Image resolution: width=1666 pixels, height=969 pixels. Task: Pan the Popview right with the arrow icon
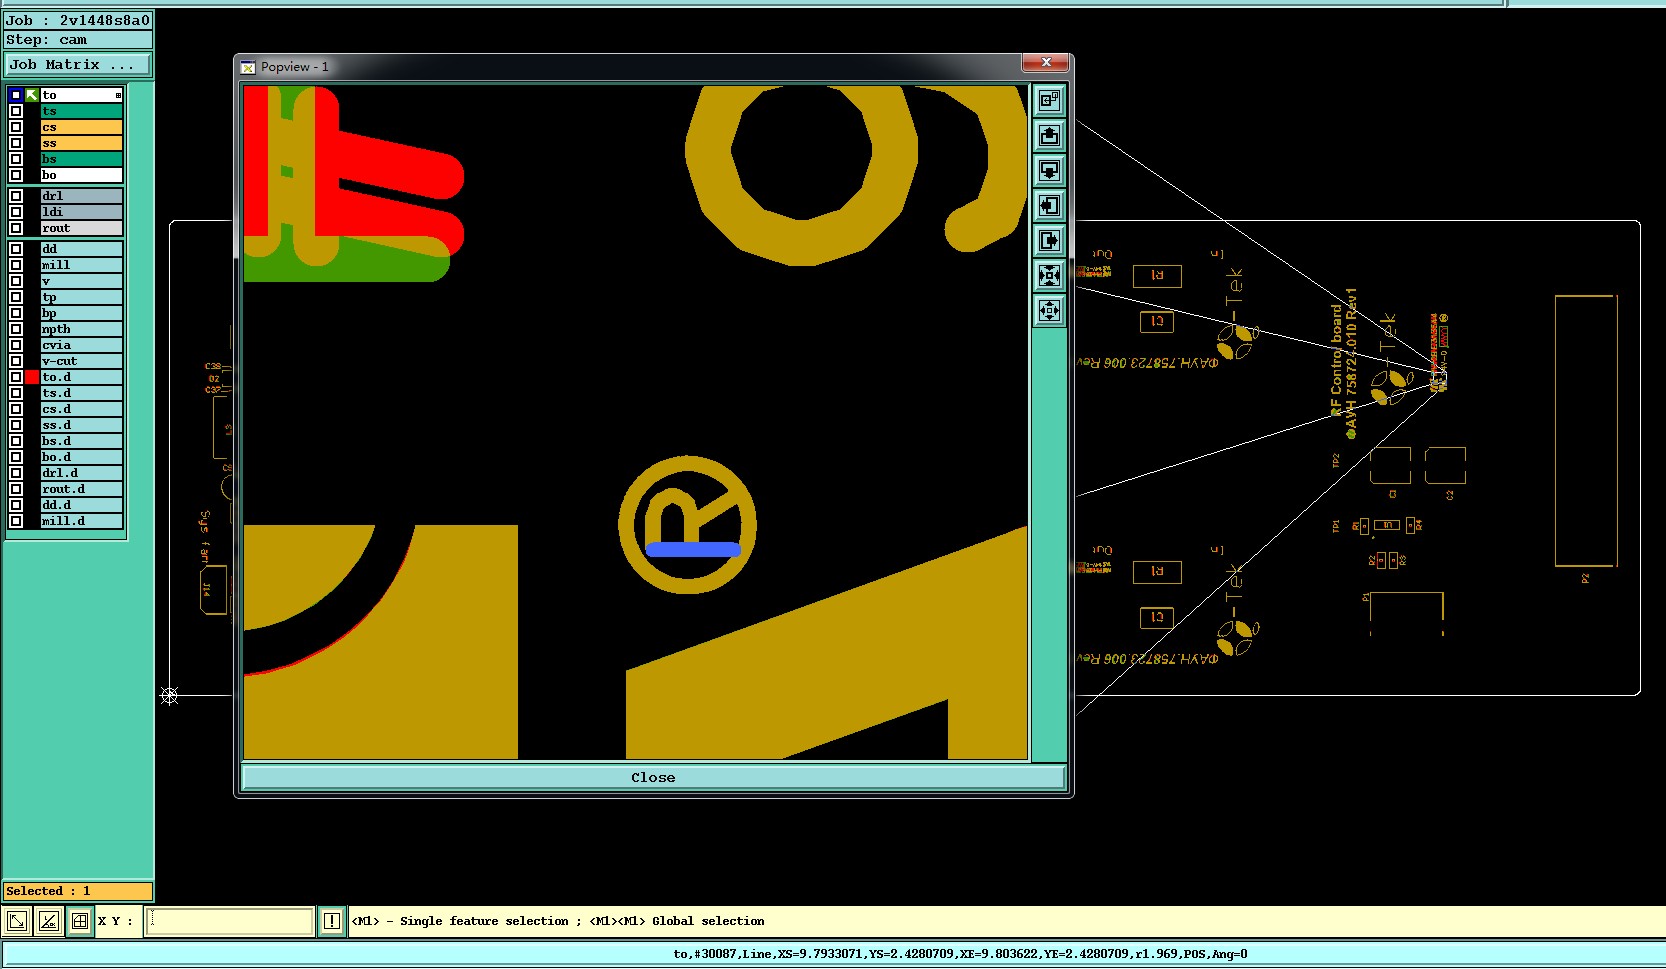(1049, 240)
